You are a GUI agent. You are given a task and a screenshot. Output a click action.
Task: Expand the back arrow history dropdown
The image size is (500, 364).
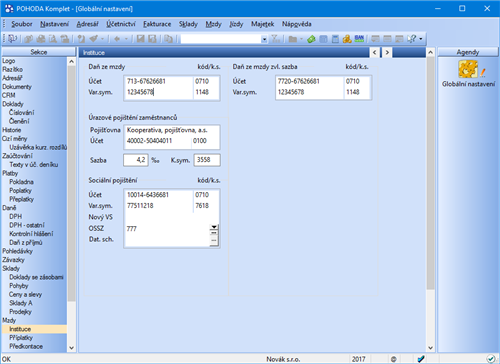(x=126, y=39)
